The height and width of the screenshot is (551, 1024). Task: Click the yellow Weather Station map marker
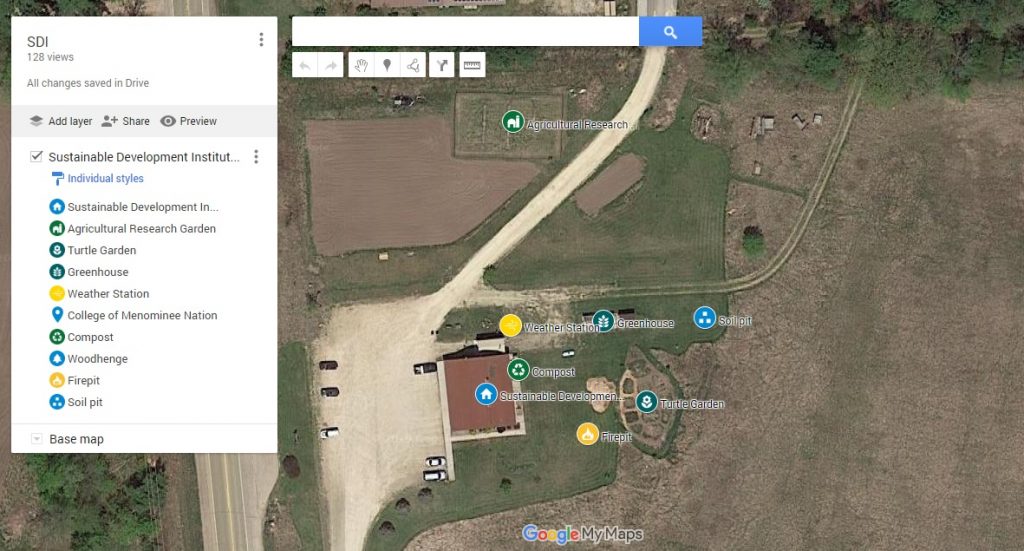coord(510,325)
